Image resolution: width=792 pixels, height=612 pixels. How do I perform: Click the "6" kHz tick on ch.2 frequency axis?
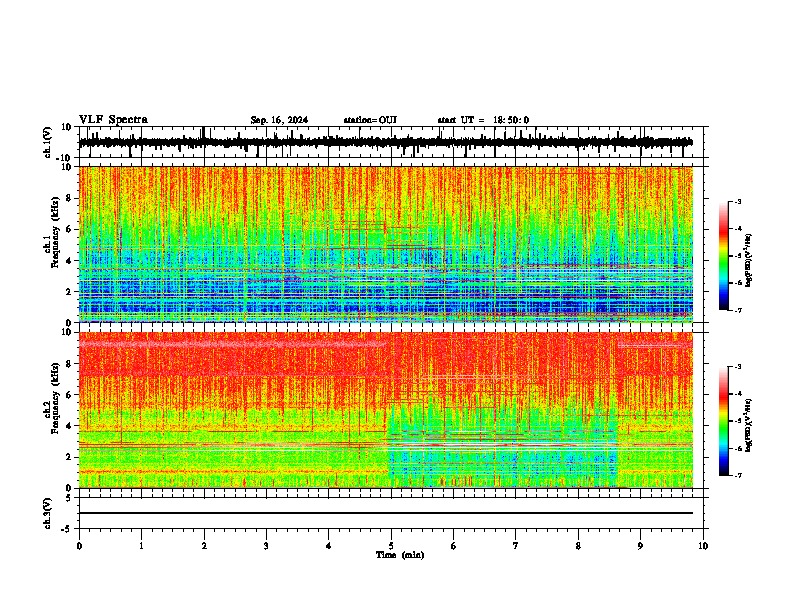tap(69, 395)
